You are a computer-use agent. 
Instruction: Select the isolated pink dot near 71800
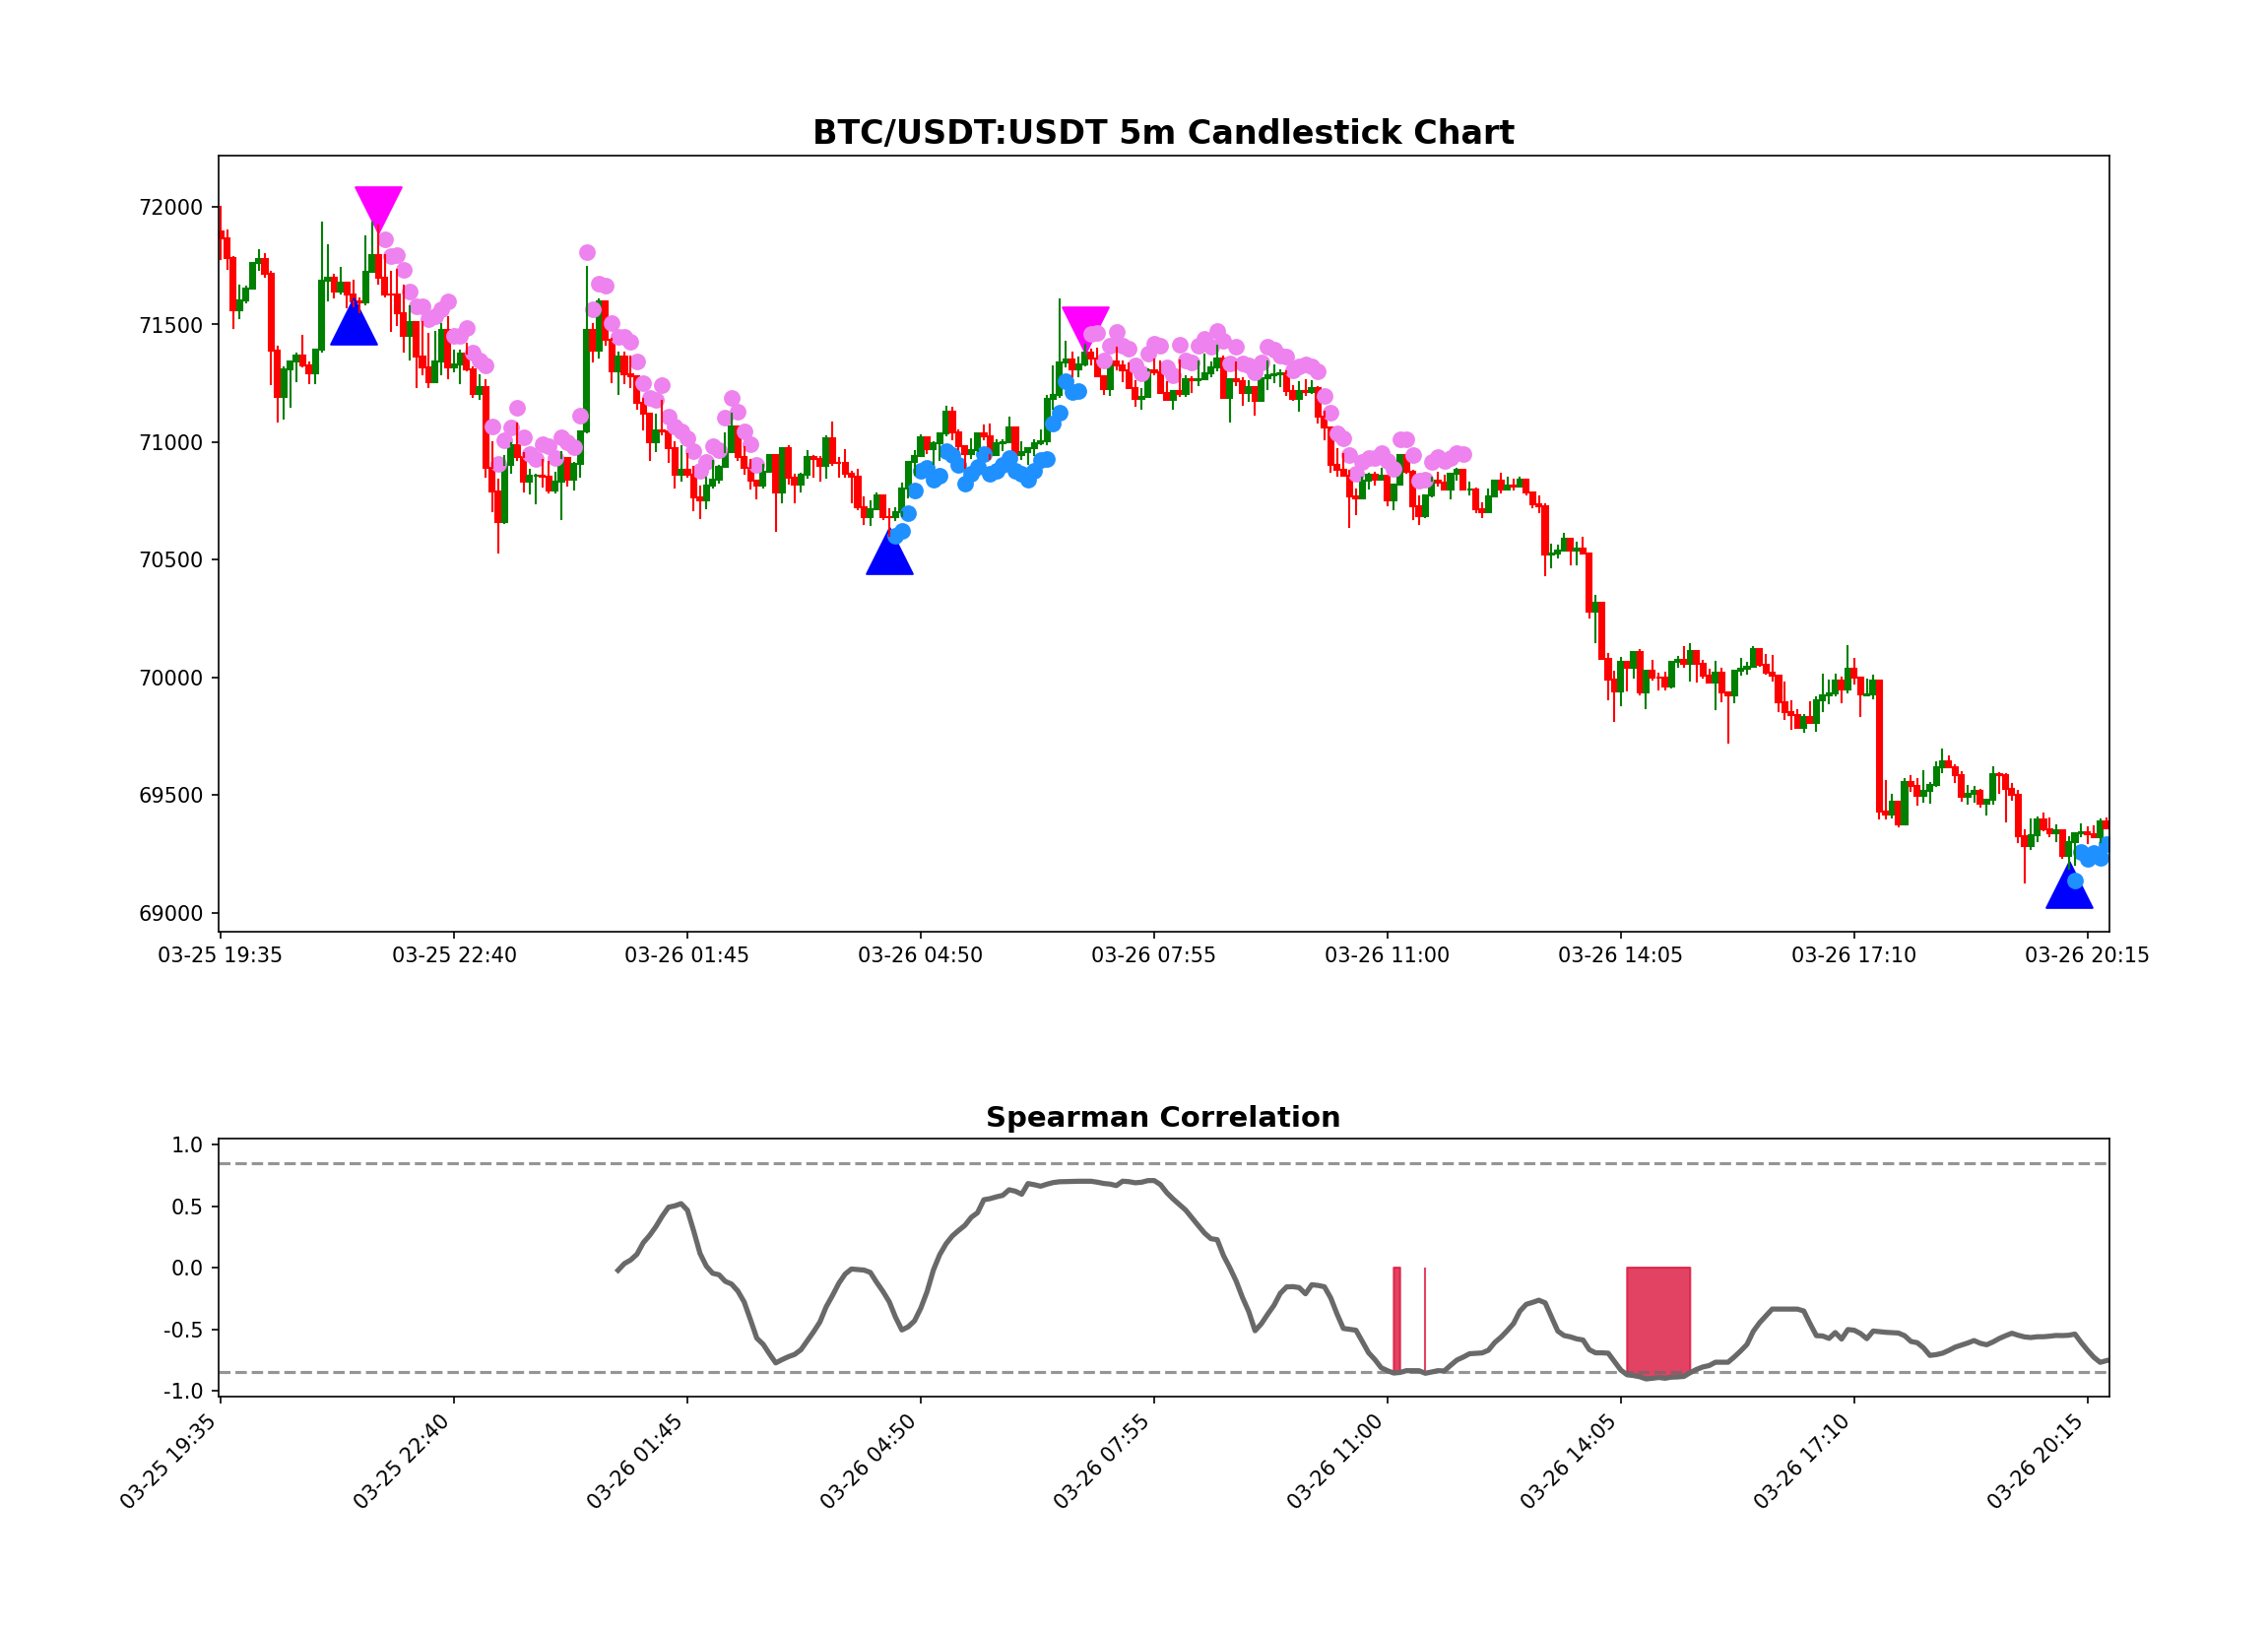588,253
